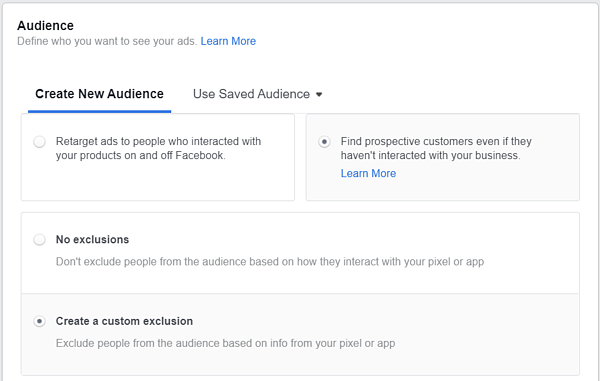Expand the Use Saved Audience dropdown arrow
This screenshot has width=600, height=381.
pyautogui.click(x=319, y=94)
